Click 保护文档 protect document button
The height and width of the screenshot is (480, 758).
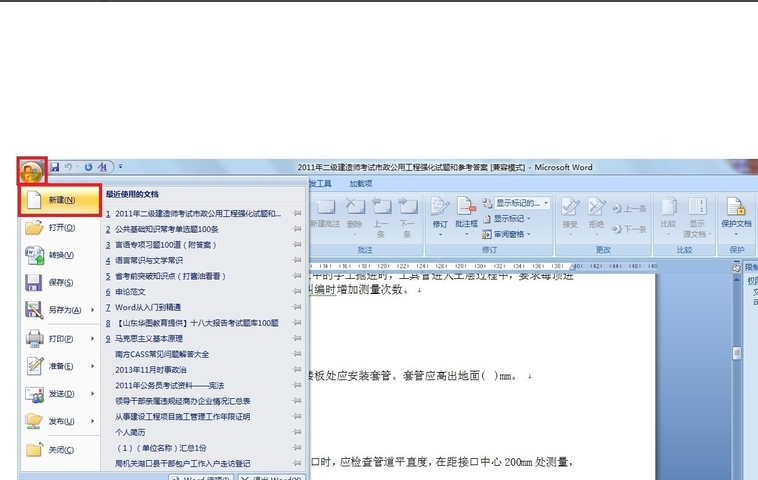coord(736,217)
